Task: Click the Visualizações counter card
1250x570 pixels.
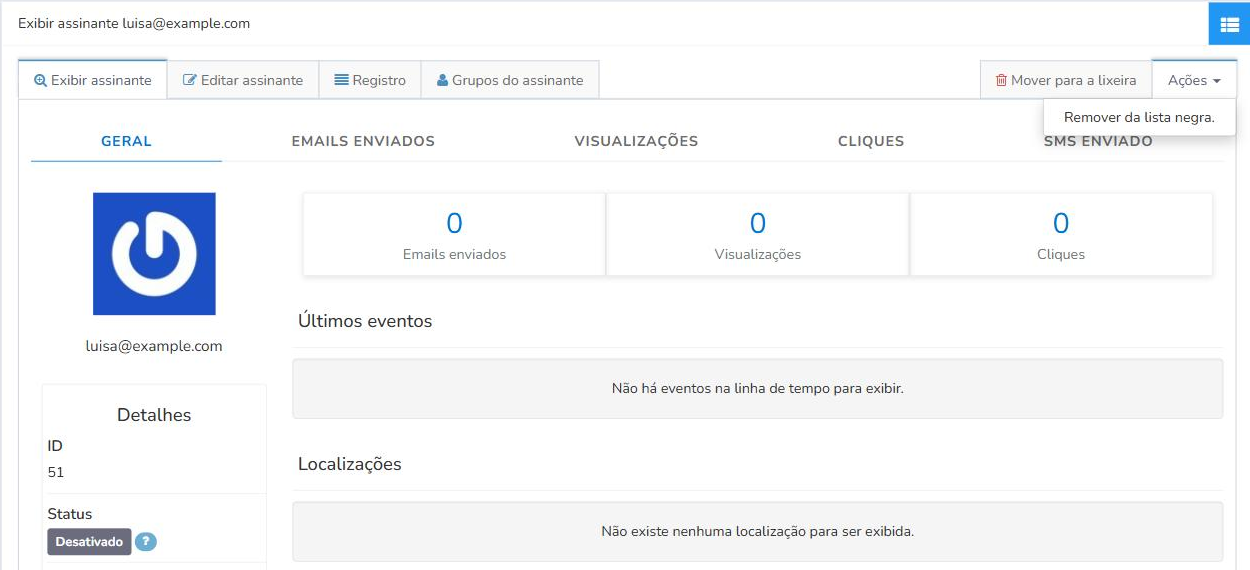Action: [x=758, y=234]
